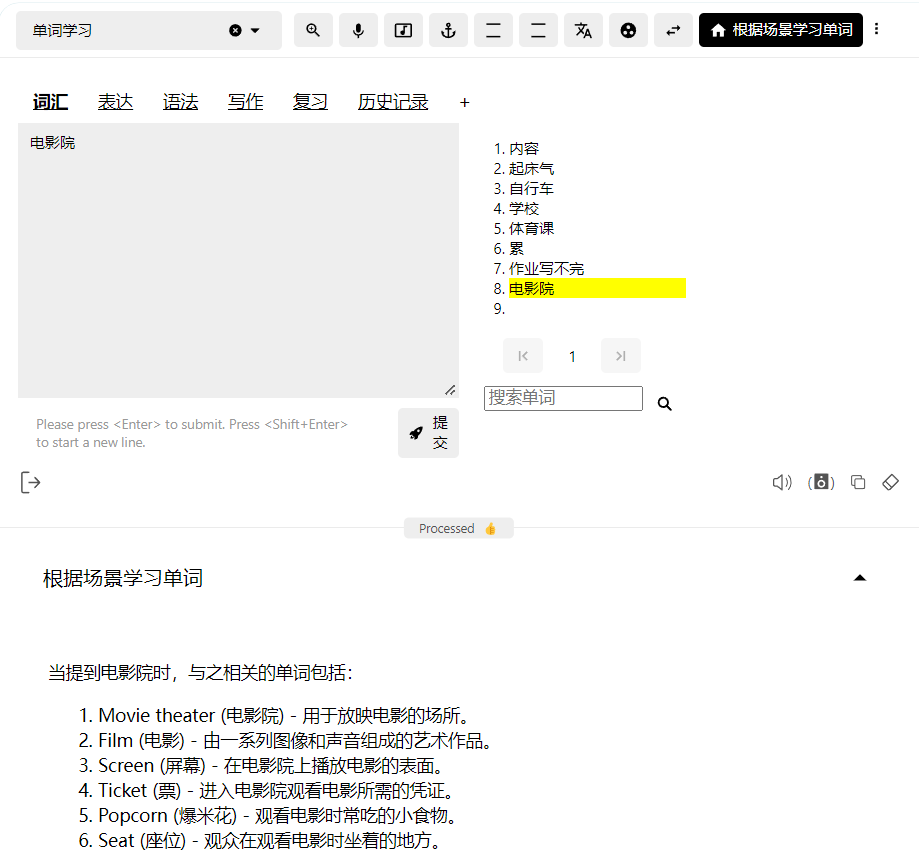
Task: Play audio with the speaker icon
Action: [781, 482]
